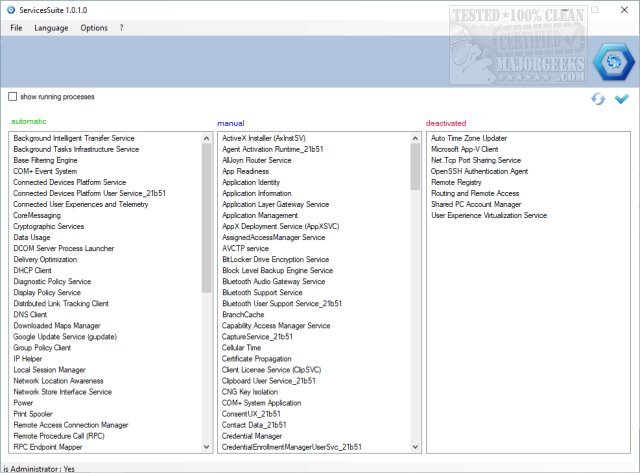
Task: Click the ServicesSuite hexagon gear logo
Action: (x=613, y=62)
